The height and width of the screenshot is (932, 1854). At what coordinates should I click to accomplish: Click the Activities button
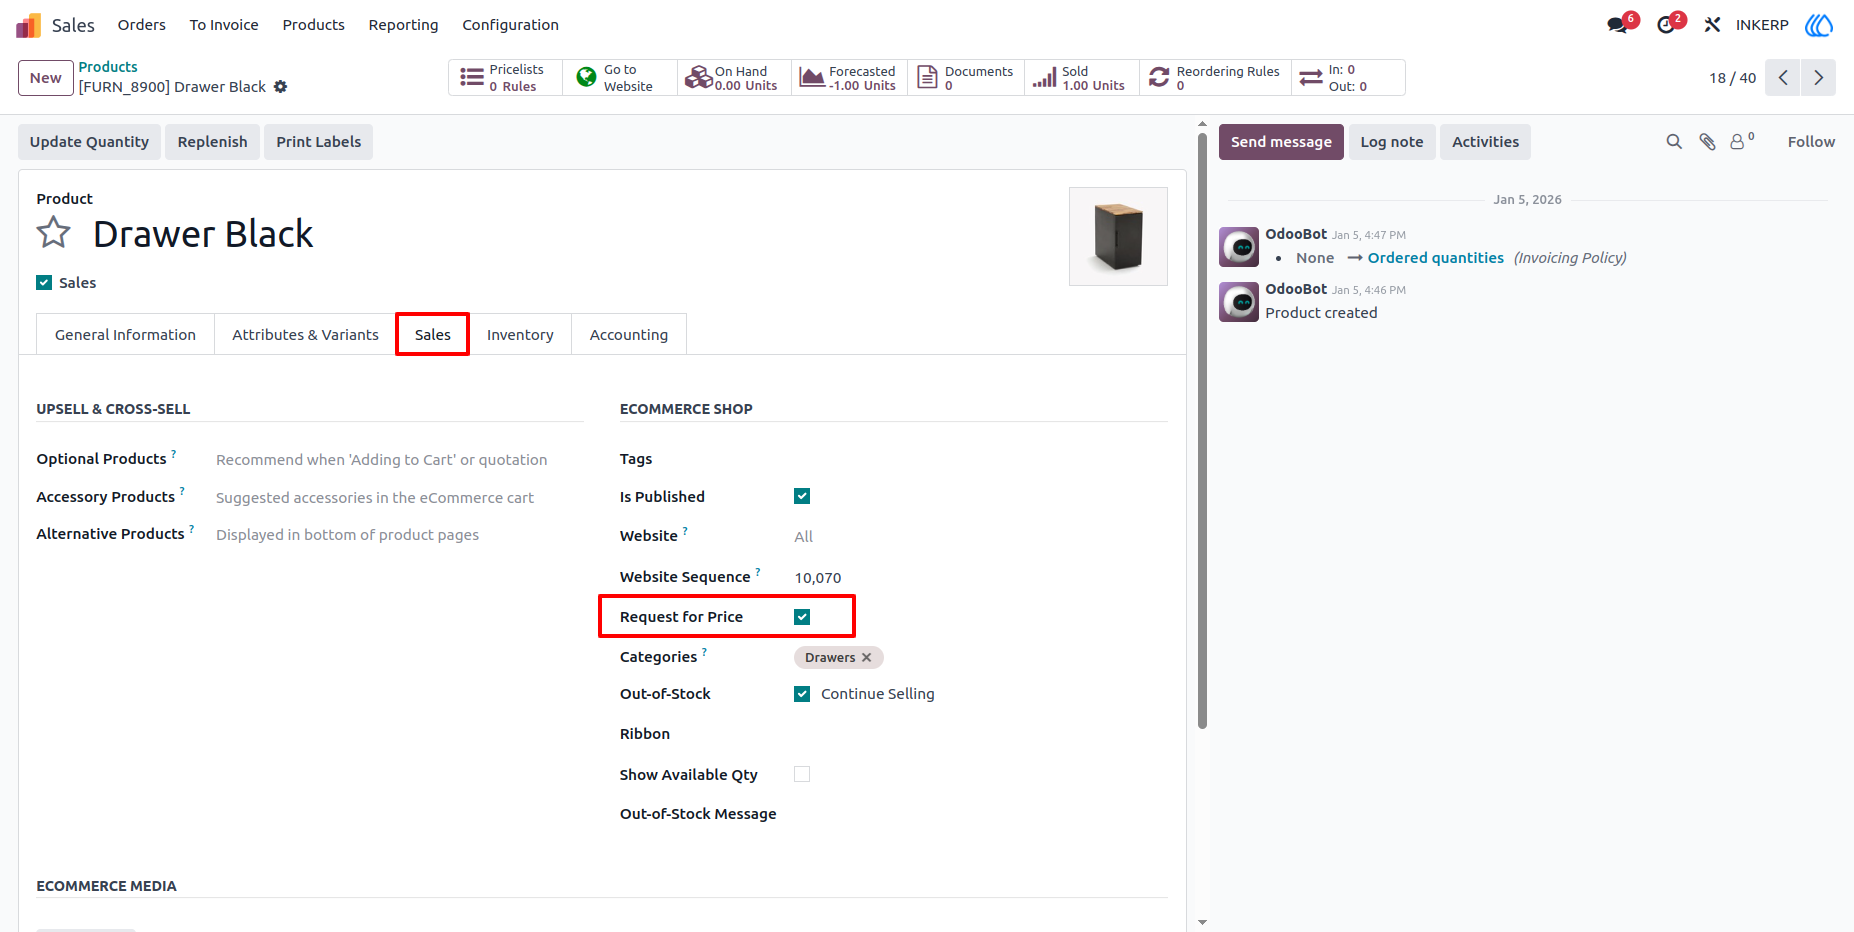(1485, 142)
